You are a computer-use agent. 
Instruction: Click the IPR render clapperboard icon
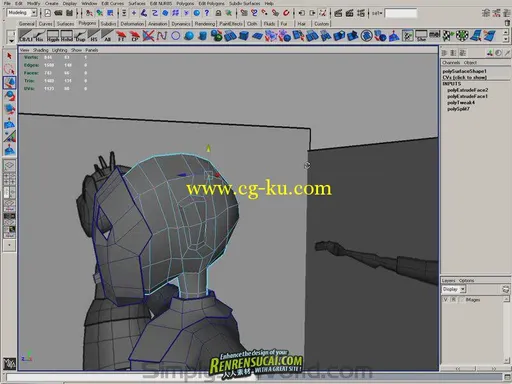(x=350, y=13)
